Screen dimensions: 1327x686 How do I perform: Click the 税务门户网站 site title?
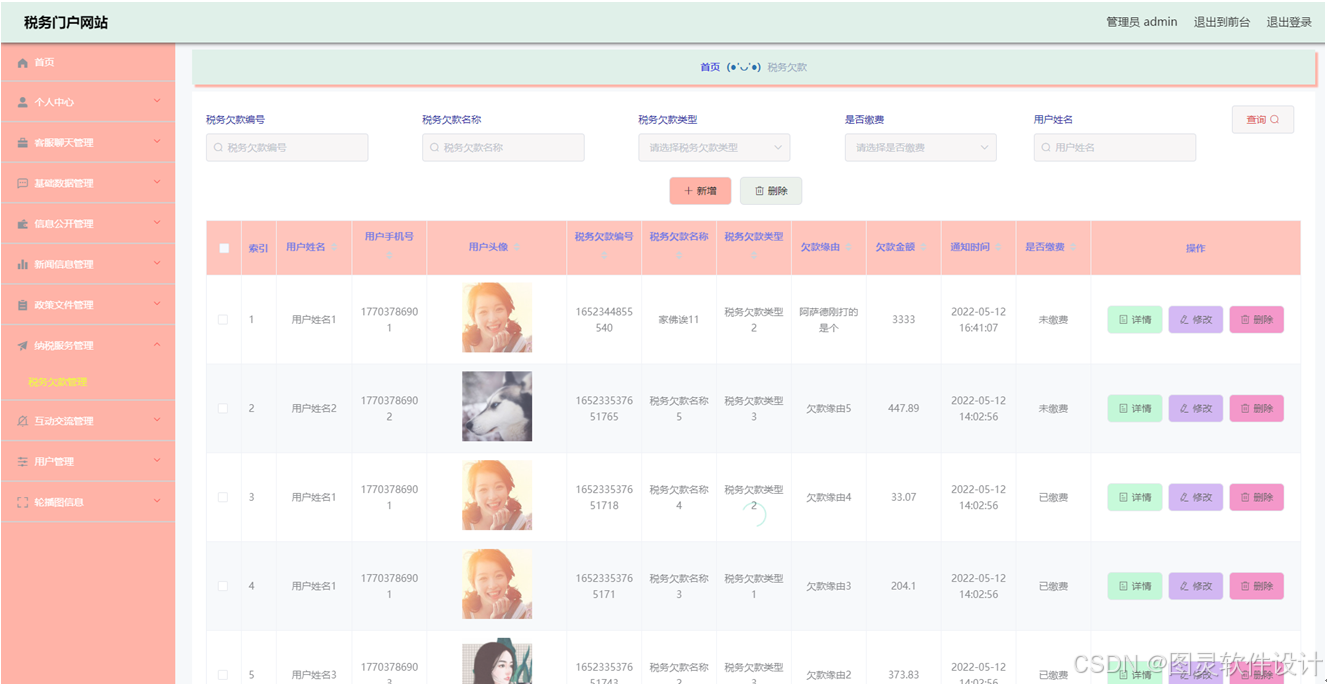click(x=66, y=22)
